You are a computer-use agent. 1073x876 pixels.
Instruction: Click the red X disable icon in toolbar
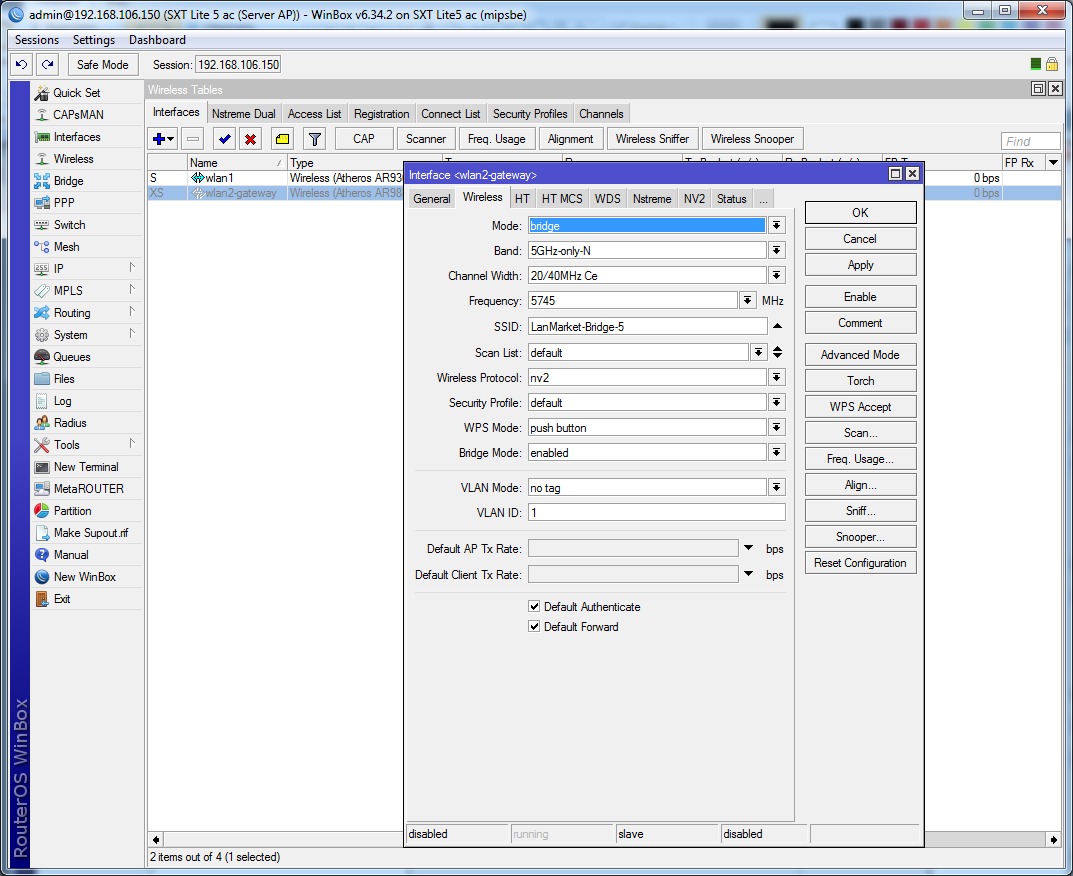coord(250,139)
